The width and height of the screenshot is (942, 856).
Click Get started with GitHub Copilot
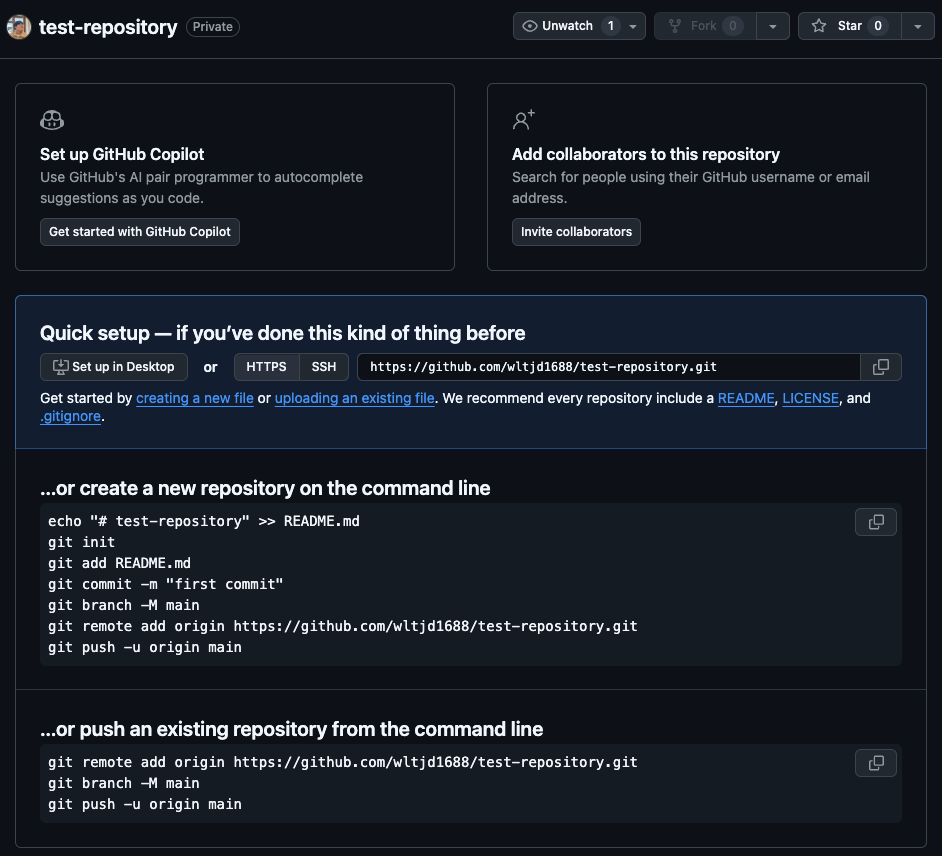point(140,232)
